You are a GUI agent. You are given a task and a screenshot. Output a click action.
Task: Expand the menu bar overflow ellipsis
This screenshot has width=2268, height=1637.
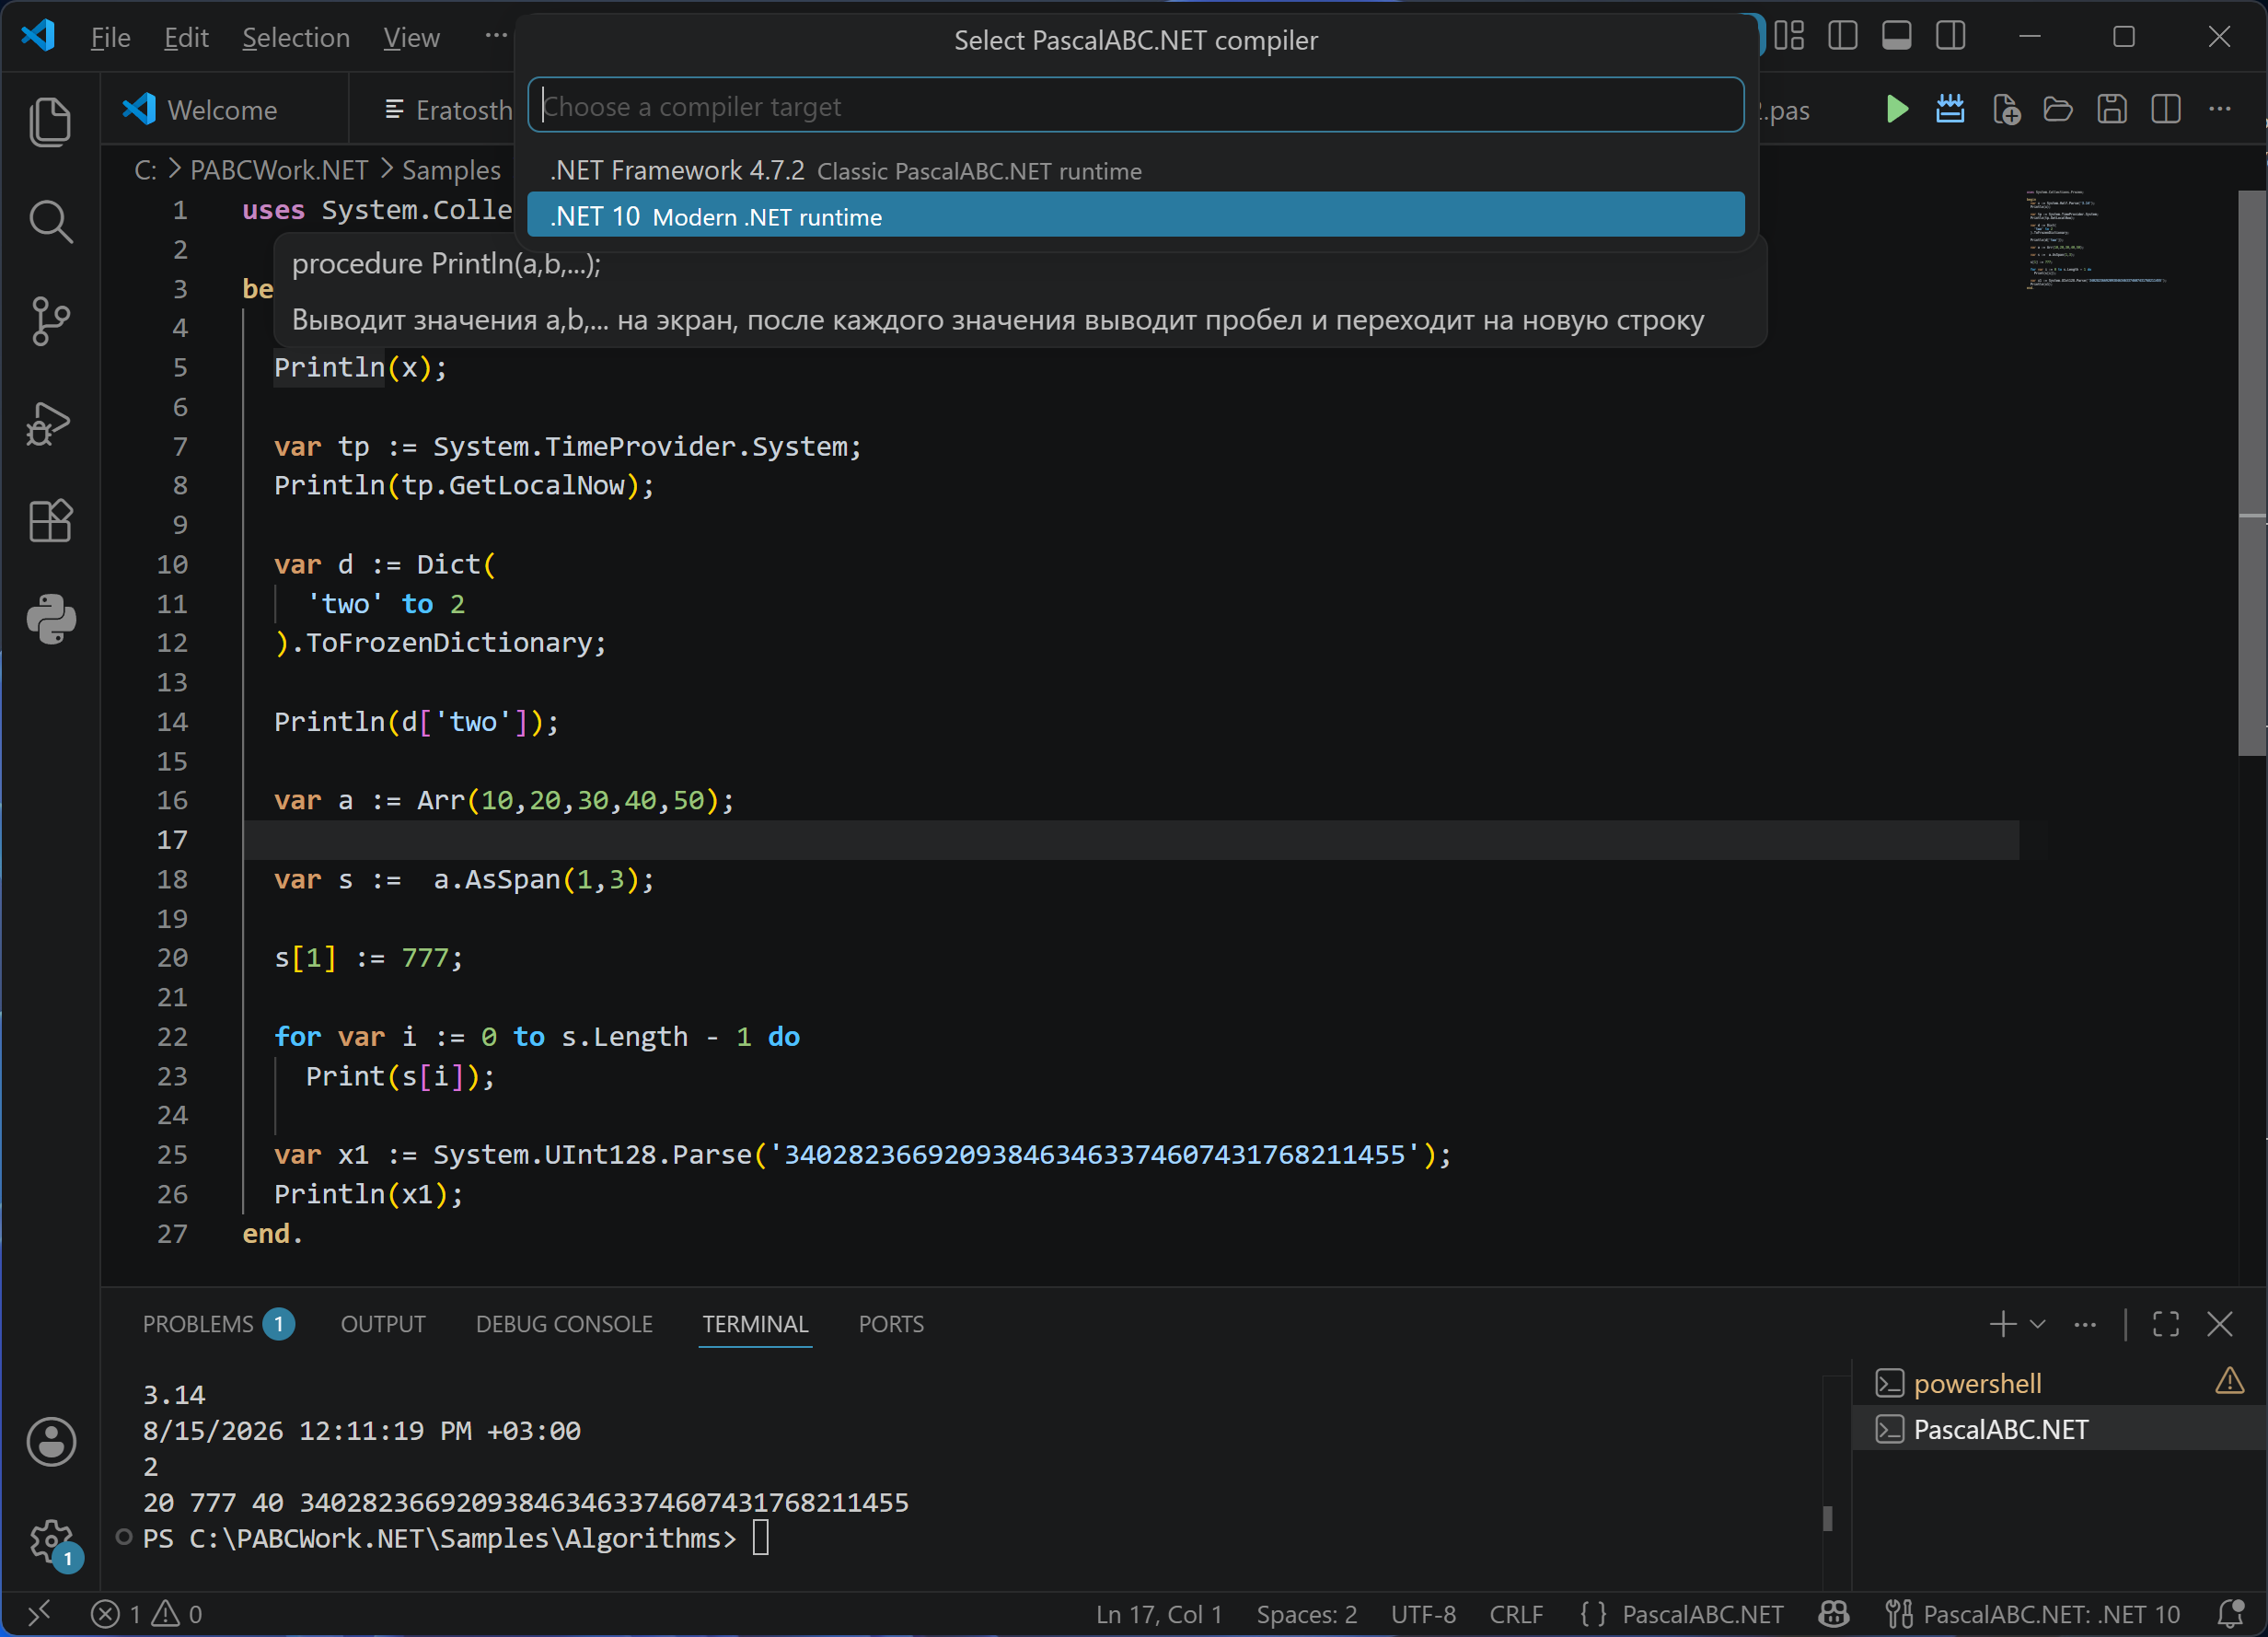(496, 37)
